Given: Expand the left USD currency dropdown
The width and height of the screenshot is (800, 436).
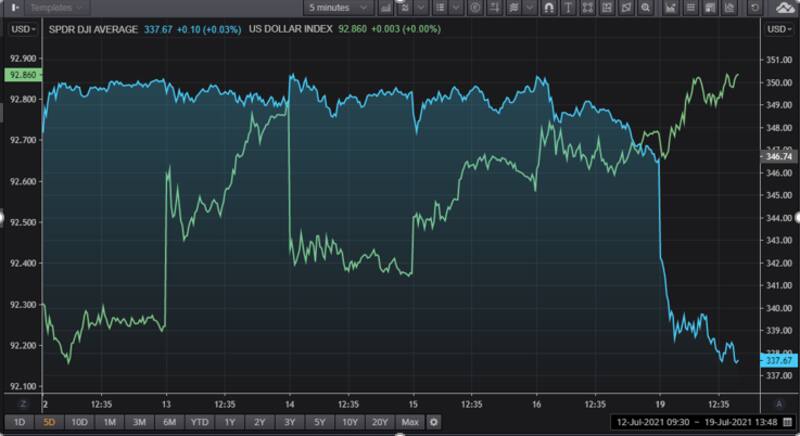Looking at the screenshot, I should pyautogui.click(x=22, y=30).
